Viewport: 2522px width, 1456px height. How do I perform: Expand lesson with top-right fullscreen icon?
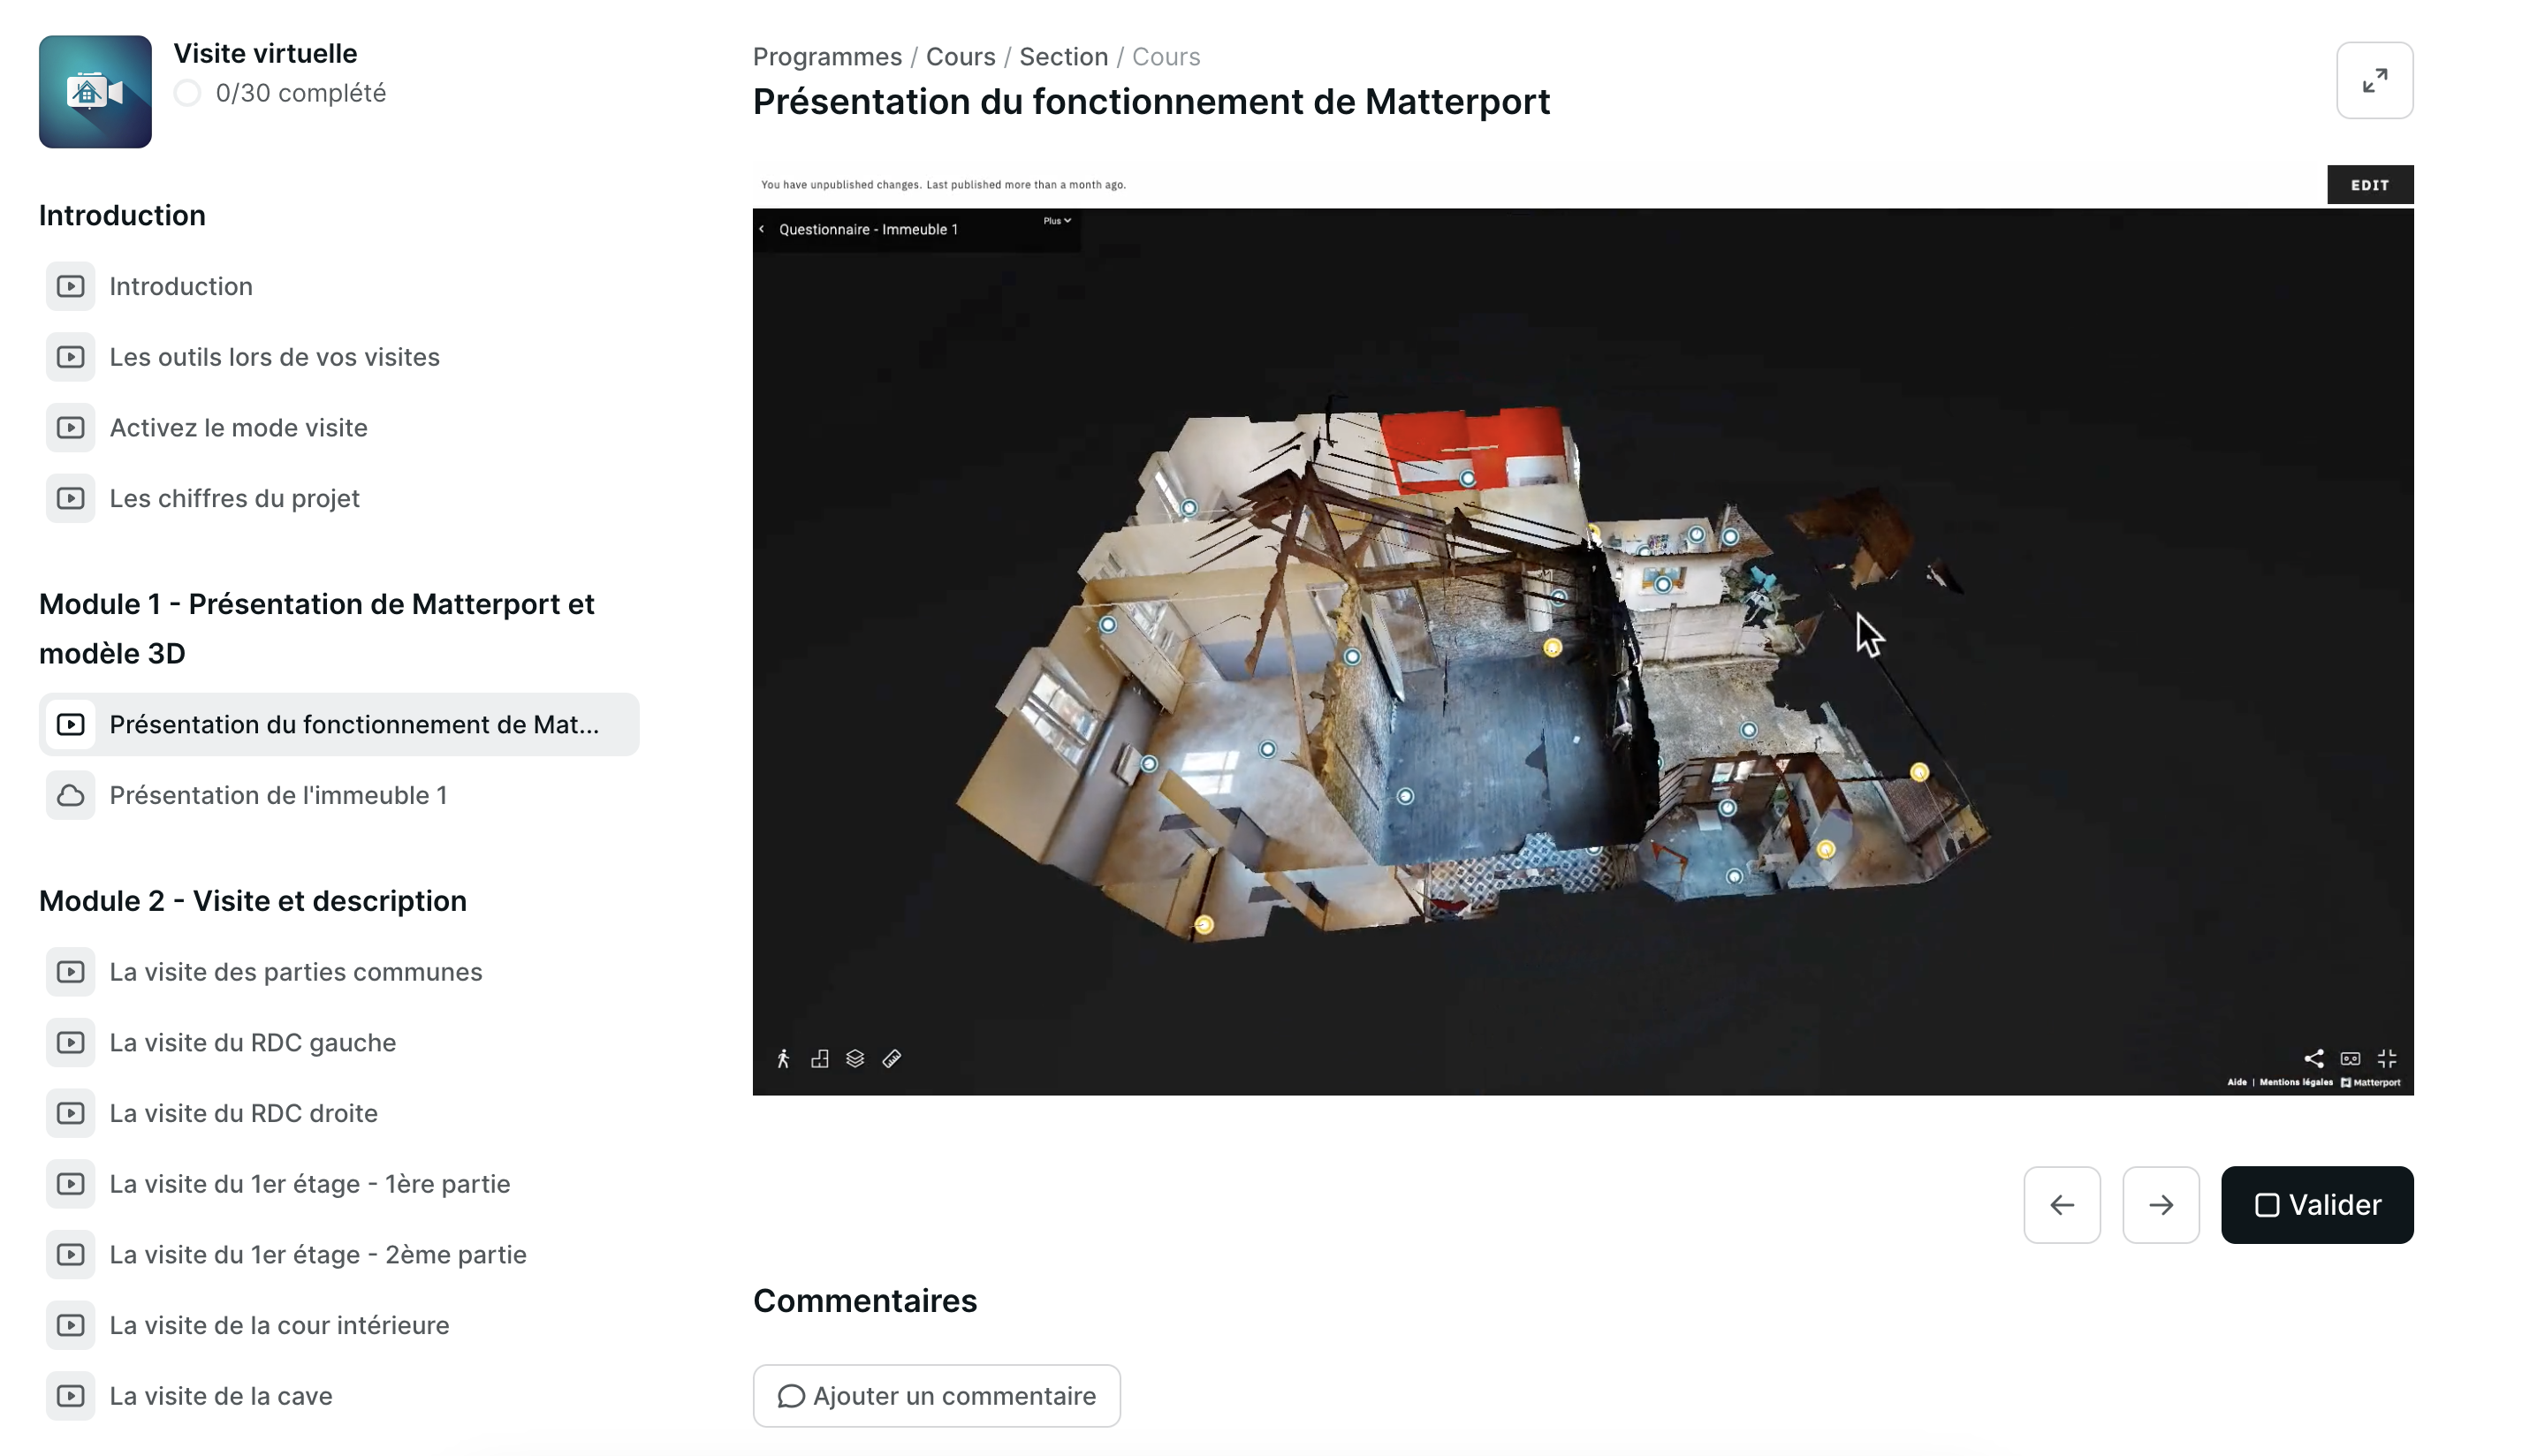coord(2374,80)
